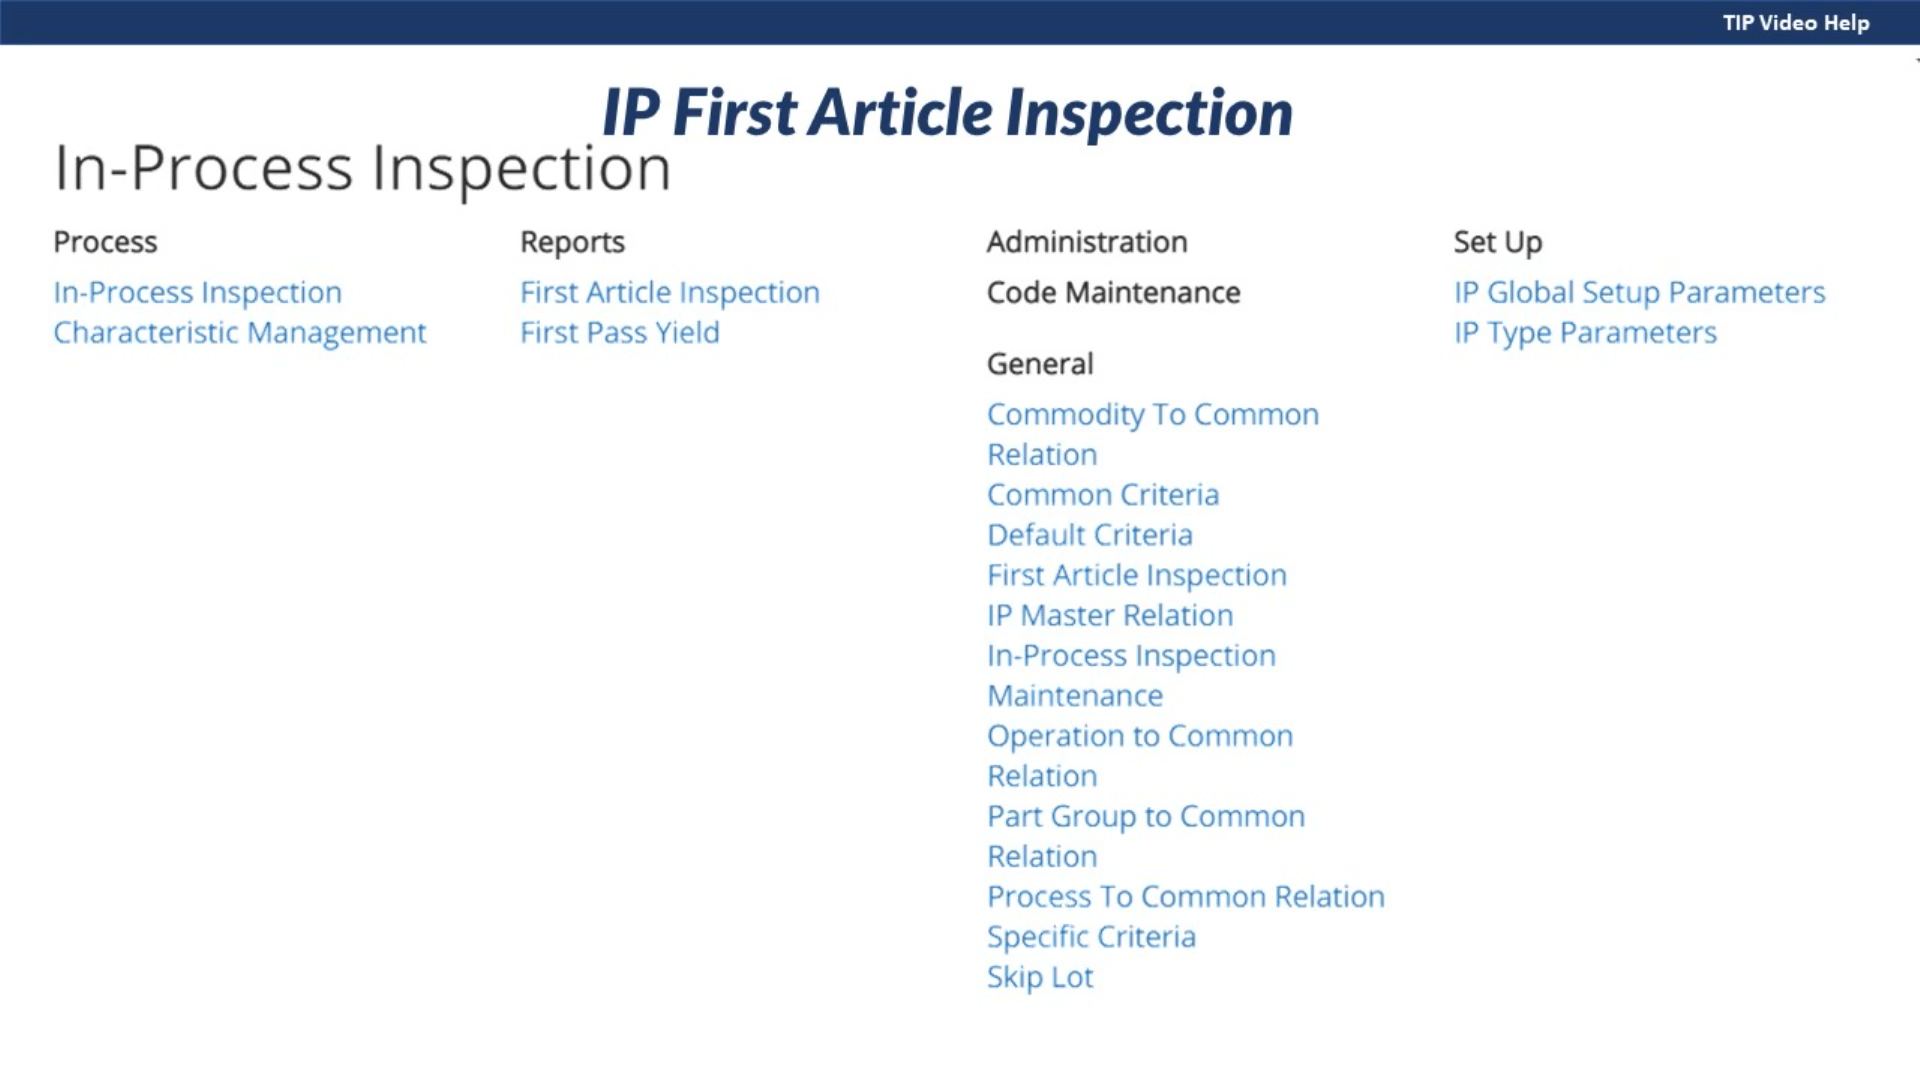
Task: Open First Article Inspection under General
Action: click(x=1136, y=575)
